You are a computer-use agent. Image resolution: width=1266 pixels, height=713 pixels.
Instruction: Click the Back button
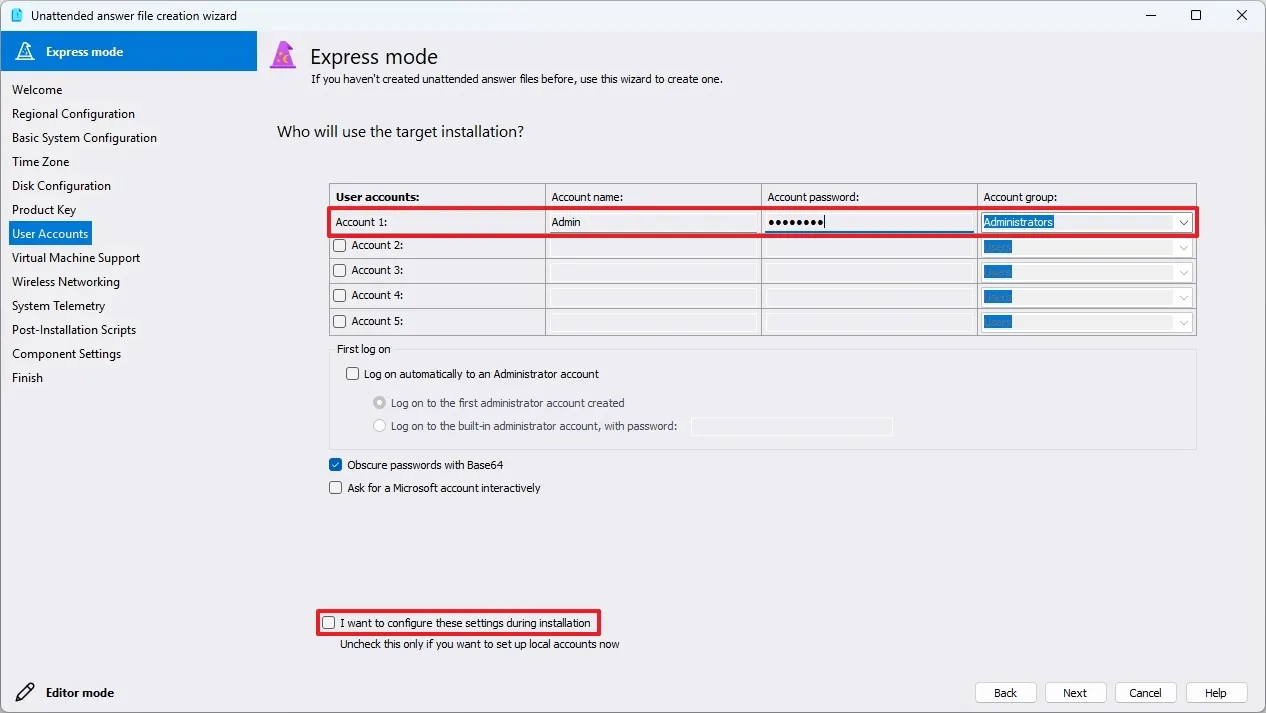tap(1005, 693)
